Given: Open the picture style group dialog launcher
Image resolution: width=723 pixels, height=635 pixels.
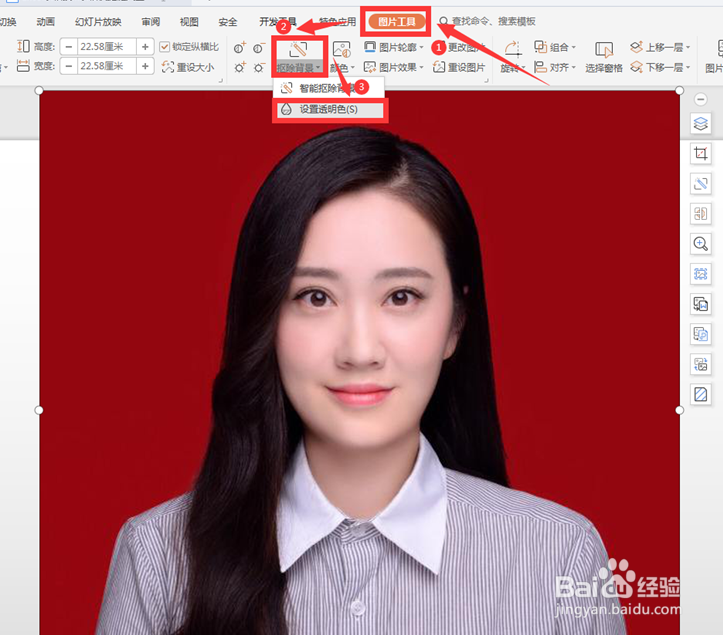Looking at the screenshot, I should click(486, 80).
